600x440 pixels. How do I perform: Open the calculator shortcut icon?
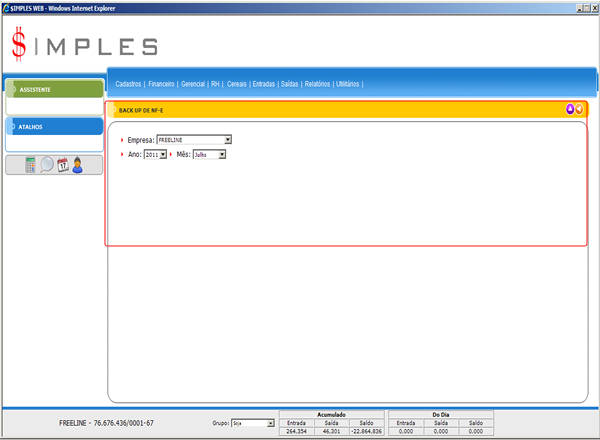(x=31, y=165)
